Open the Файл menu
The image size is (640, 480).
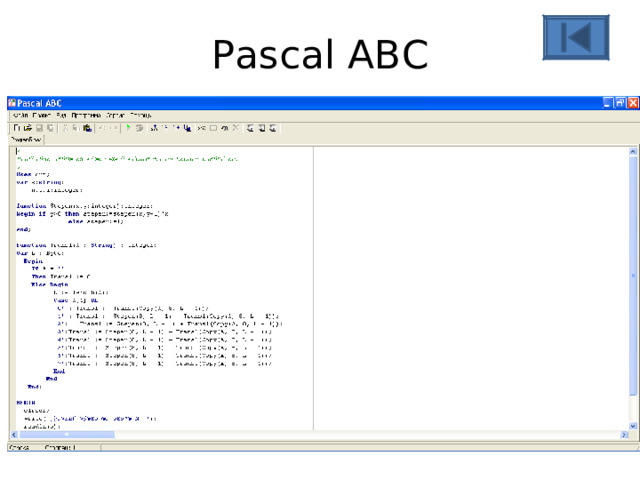click(x=20, y=115)
